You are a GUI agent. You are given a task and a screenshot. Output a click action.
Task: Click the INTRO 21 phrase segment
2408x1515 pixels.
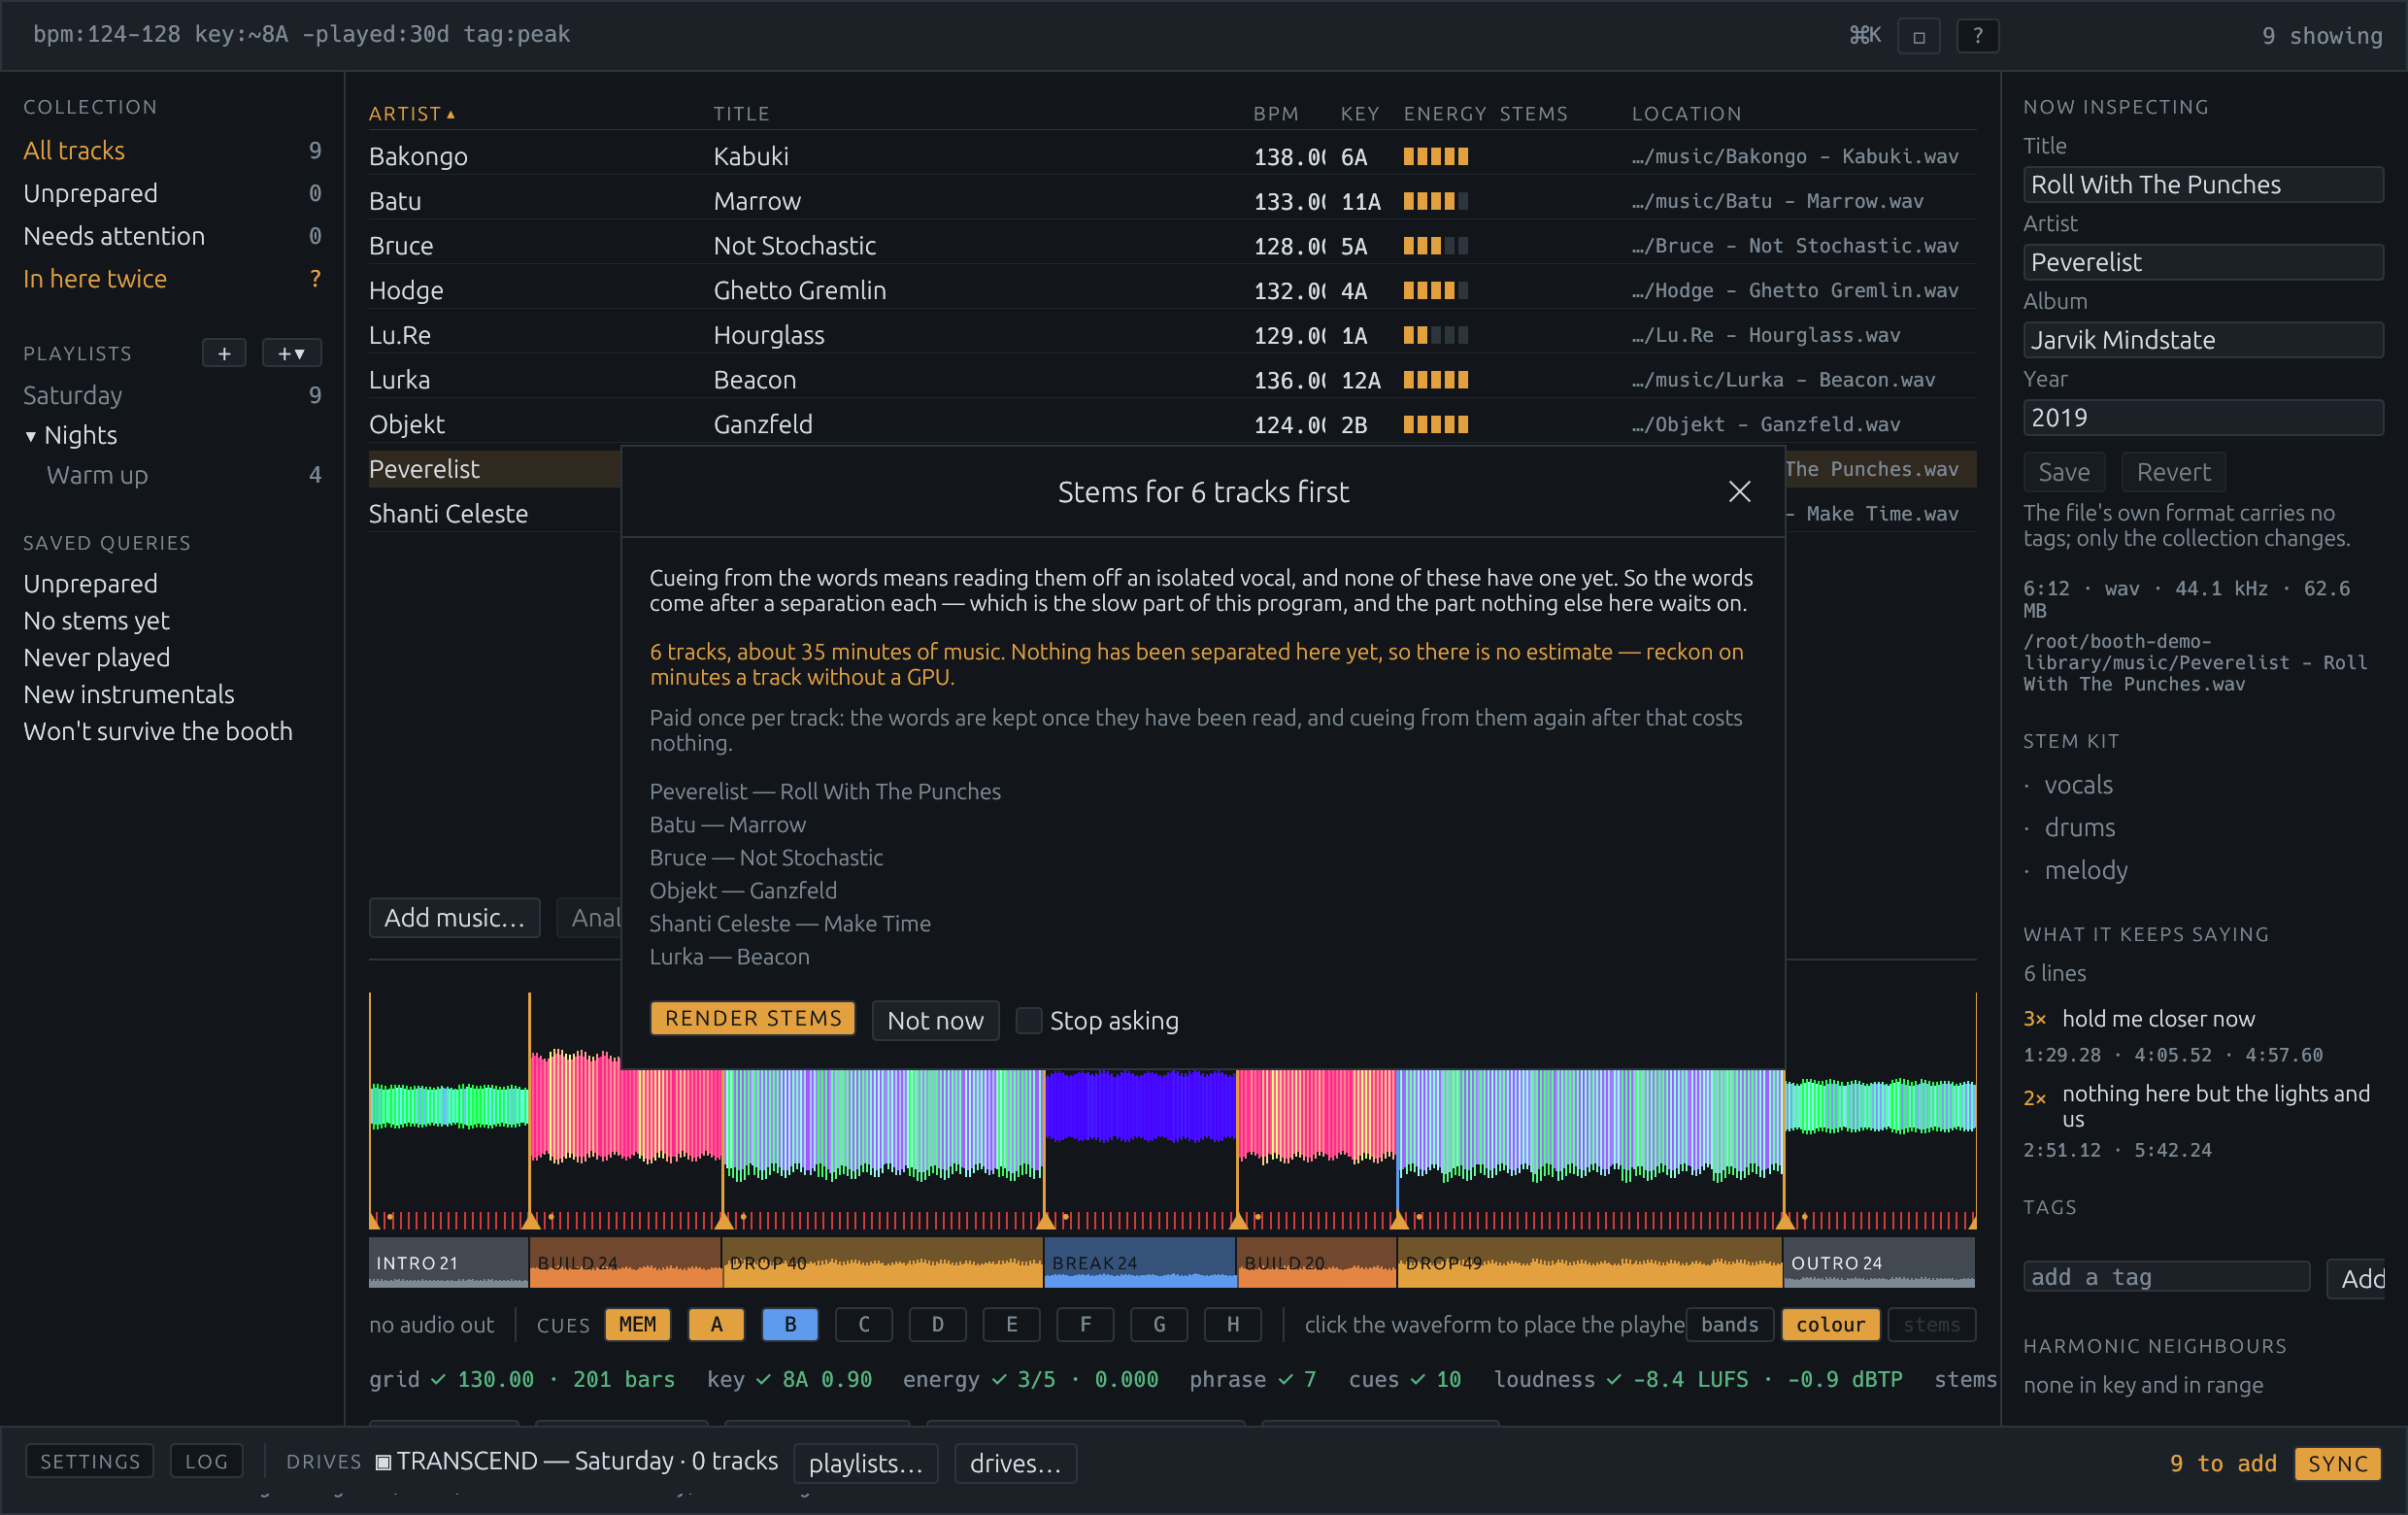pos(449,1263)
